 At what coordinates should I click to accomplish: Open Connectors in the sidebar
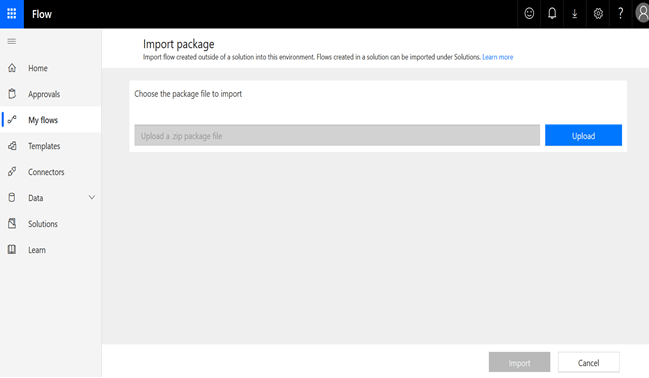coord(50,171)
